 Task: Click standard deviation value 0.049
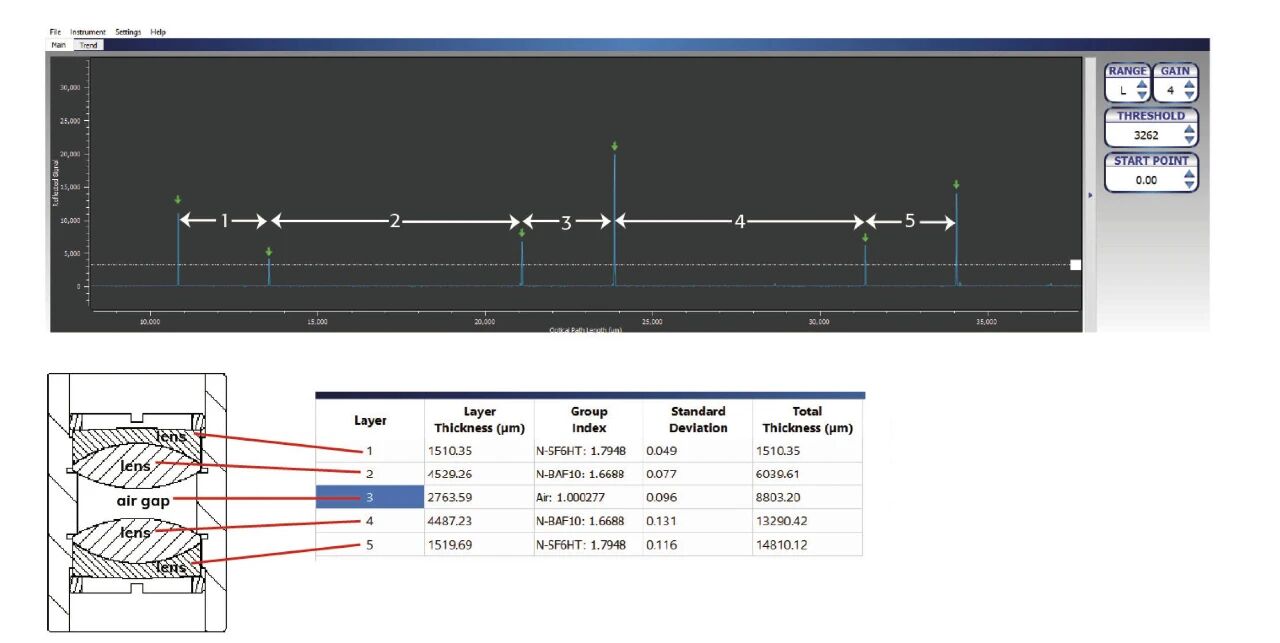click(x=660, y=451)
